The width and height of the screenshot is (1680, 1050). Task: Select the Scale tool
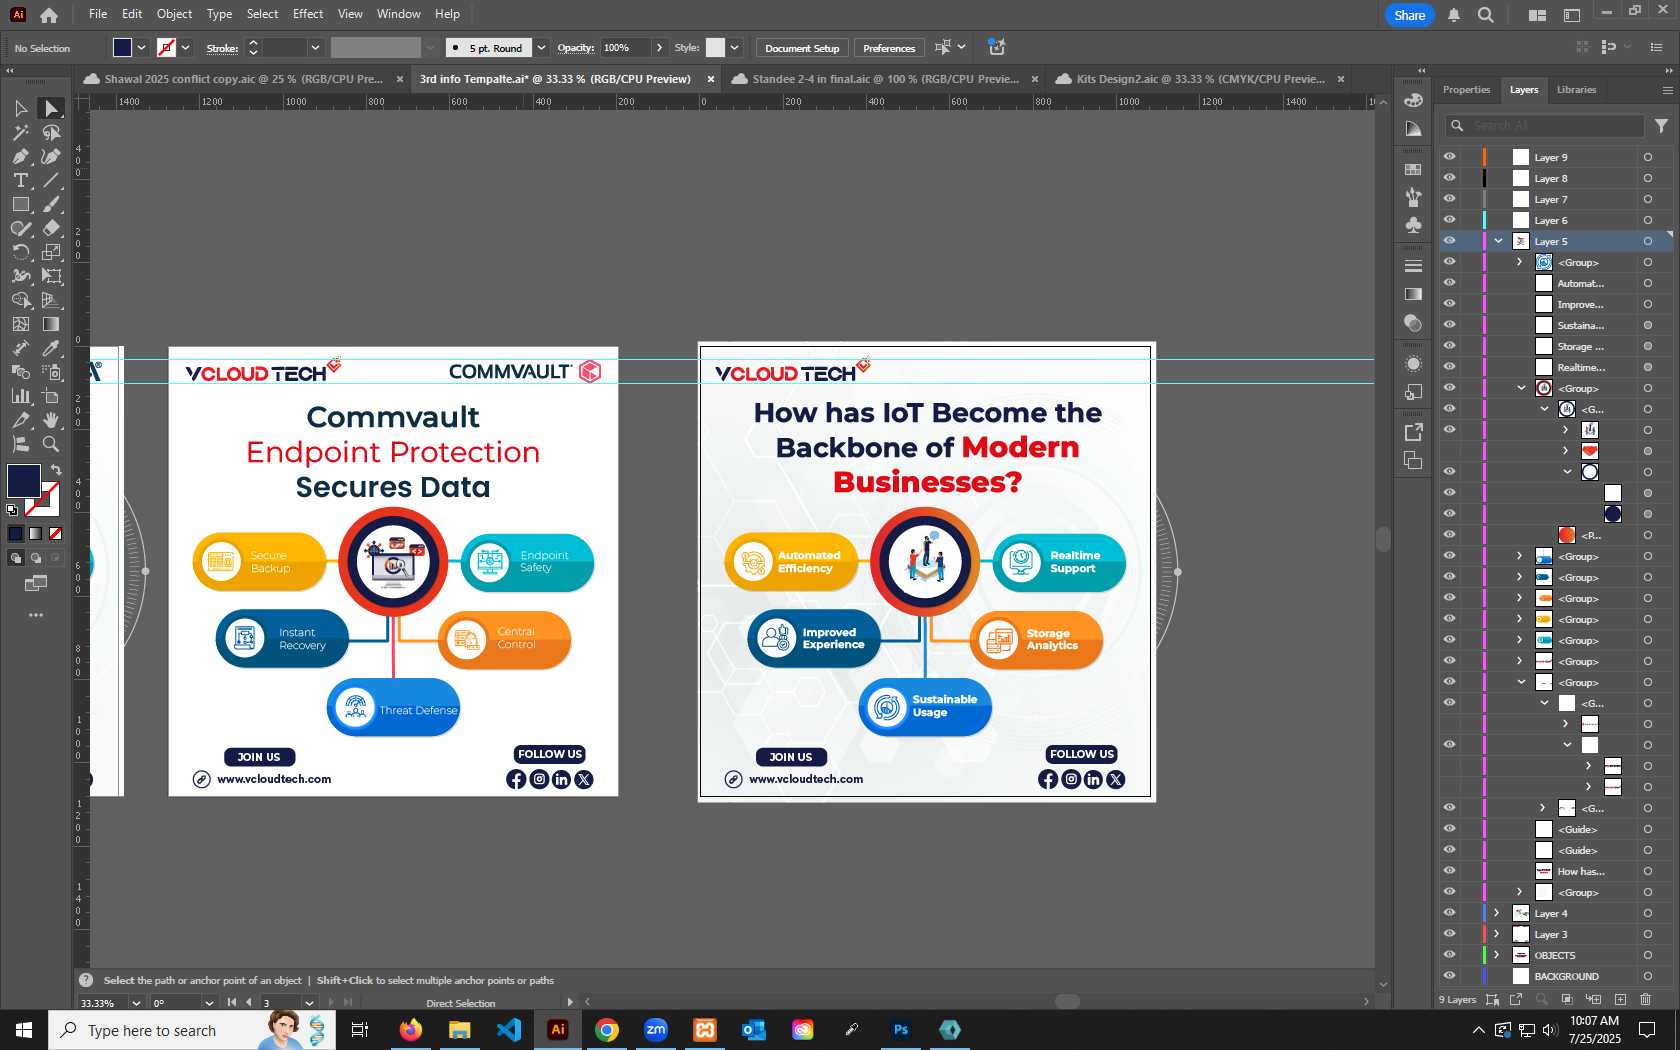click(51, 252)
